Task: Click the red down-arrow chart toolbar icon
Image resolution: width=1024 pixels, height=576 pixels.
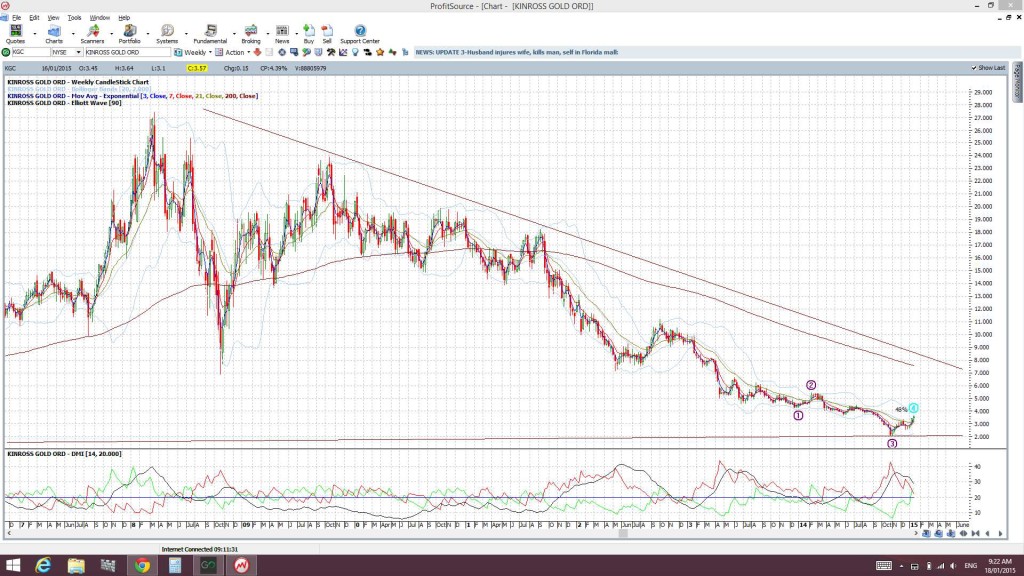Action: 257,52
